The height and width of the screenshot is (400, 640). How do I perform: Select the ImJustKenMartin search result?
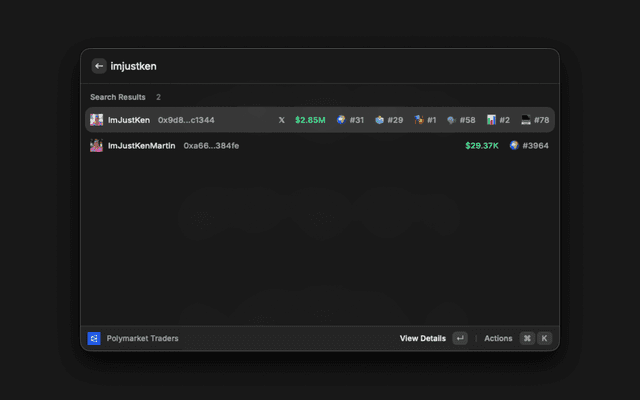[300, 145]
